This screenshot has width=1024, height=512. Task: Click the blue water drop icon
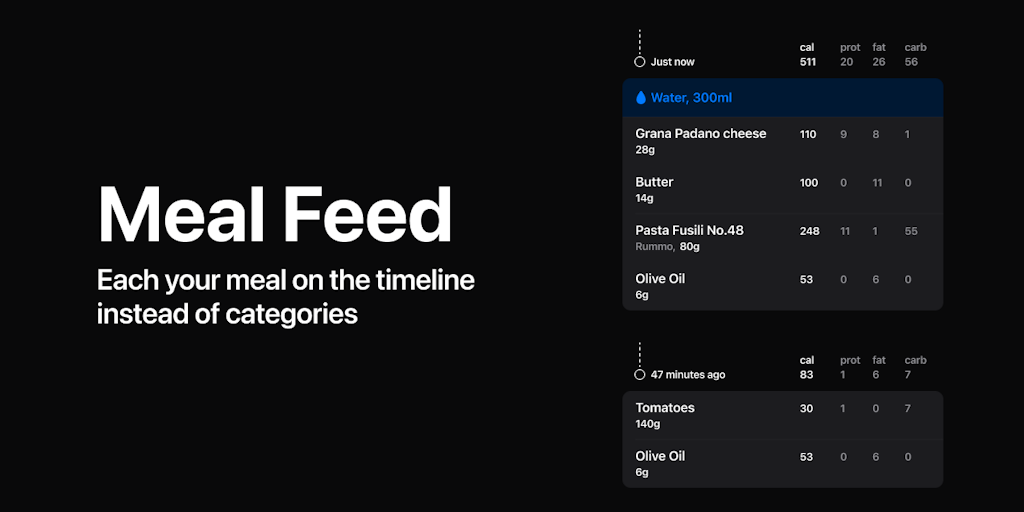641,98
